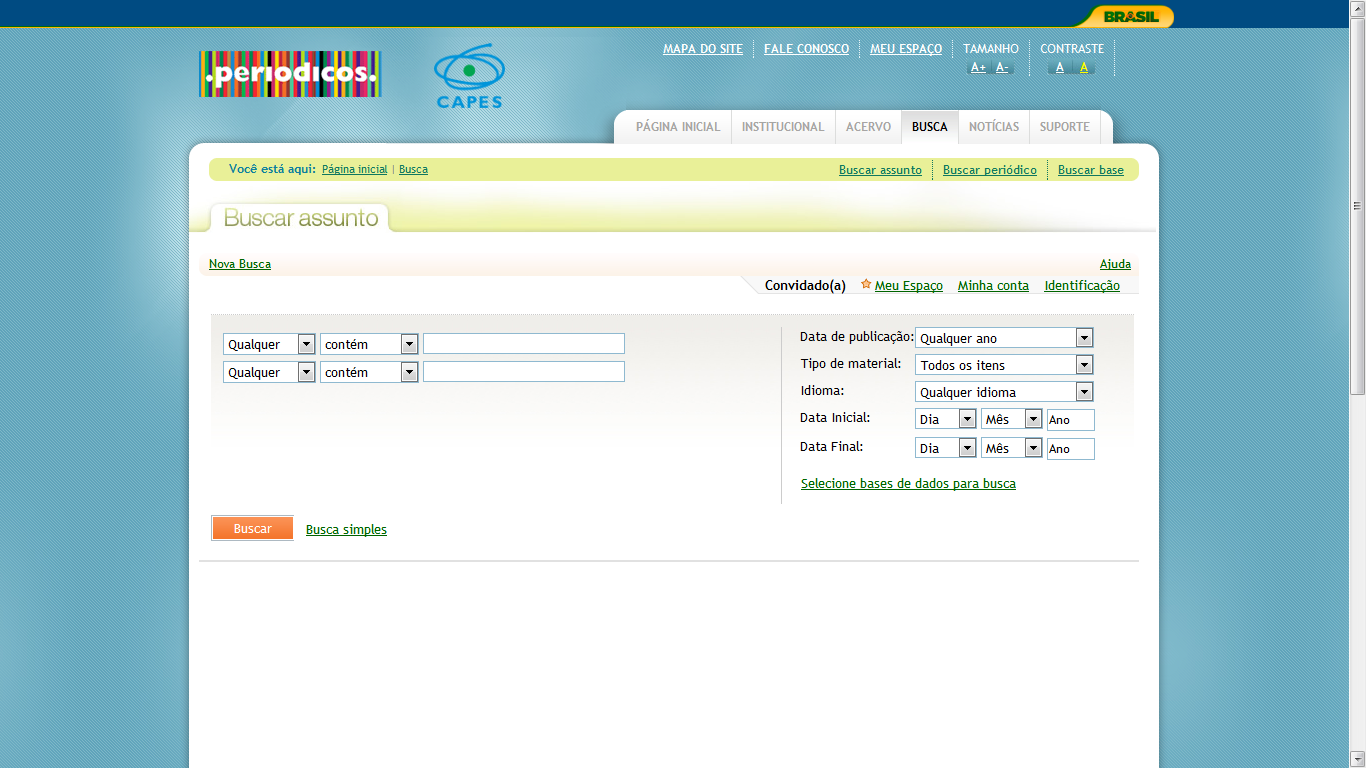Select the high contrast yellow A icon
Screen dimensions: 1366x768
tap(1083, 68)
